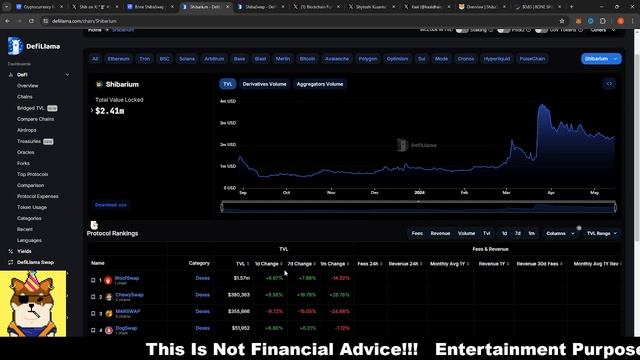Select the TVL chart tab
The height and width of the screenshot is (360, 640).
click(228, 84)
